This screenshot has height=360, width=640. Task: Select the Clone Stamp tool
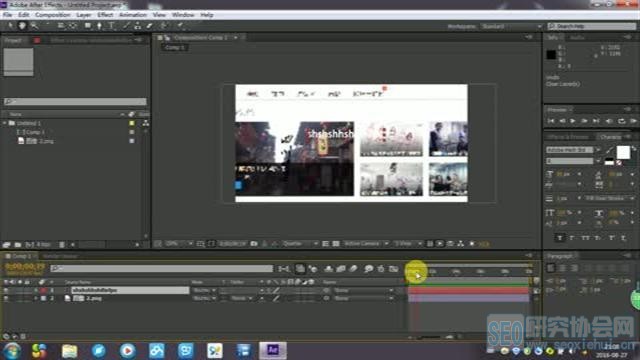[138, 26]
